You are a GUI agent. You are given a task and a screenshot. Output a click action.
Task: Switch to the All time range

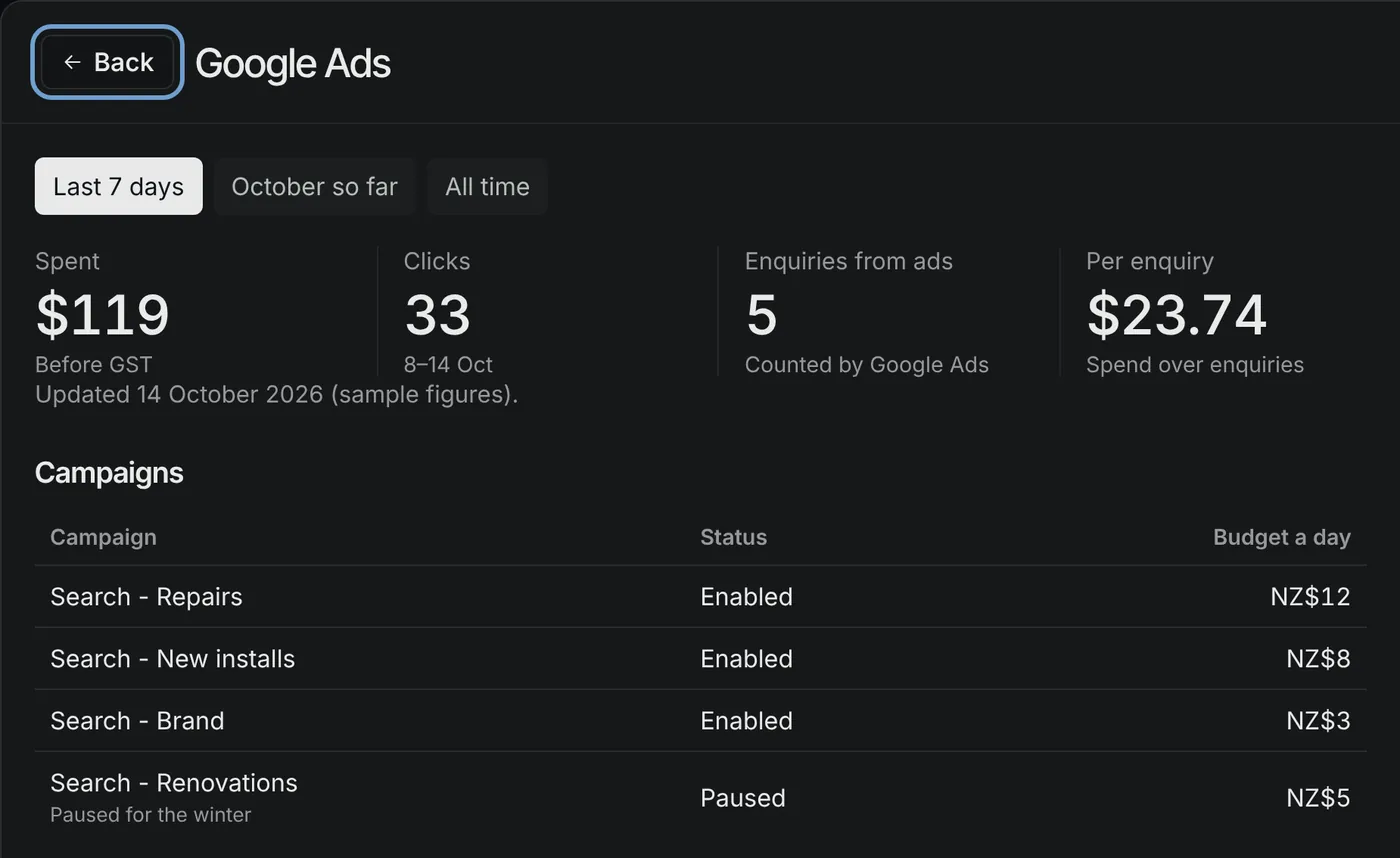tap(487, 186)
